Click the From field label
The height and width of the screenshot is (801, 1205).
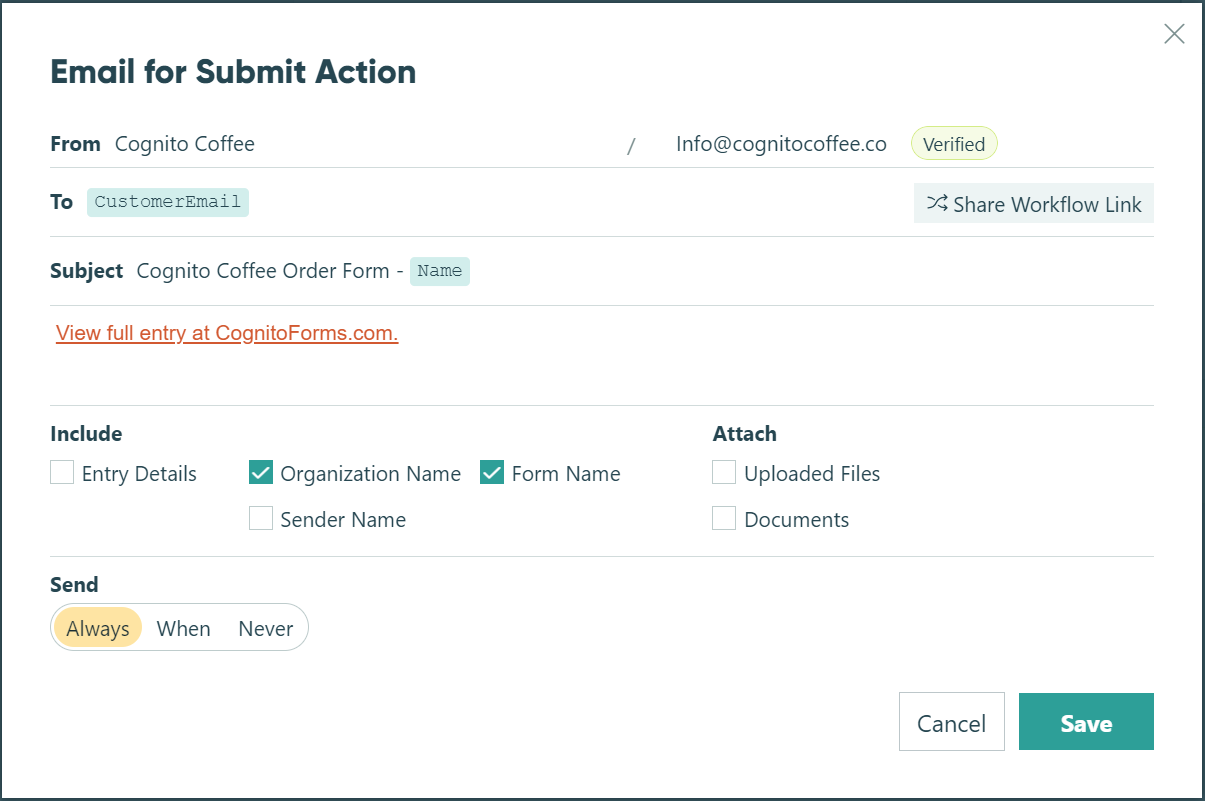tap(75, 144)
